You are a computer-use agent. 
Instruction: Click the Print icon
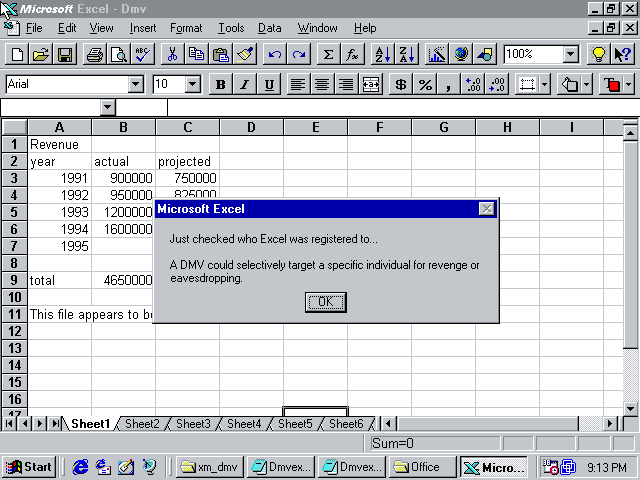95,54
